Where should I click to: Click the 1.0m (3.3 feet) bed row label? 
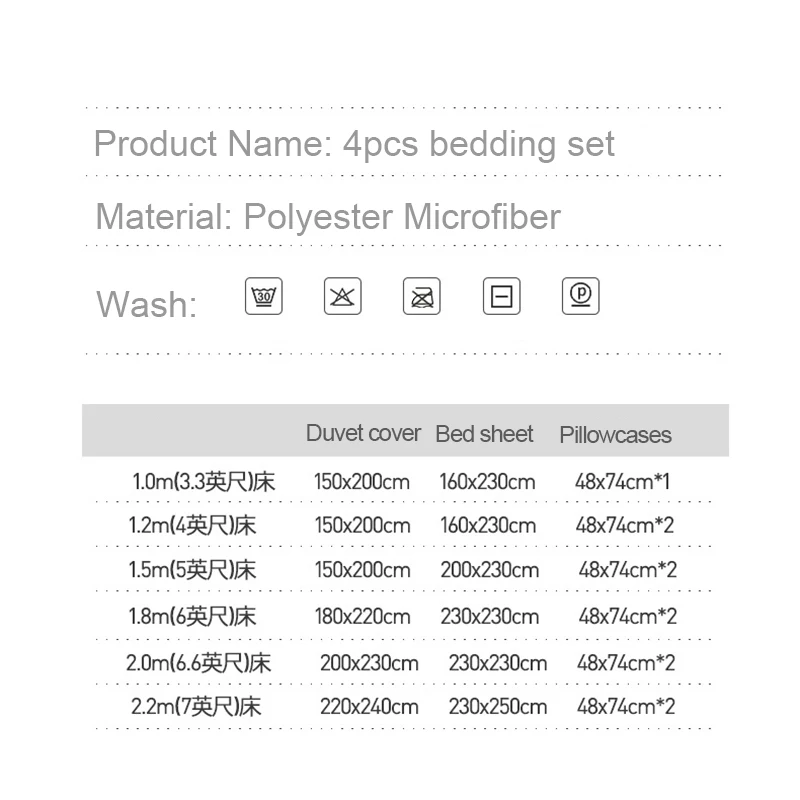point(203,482)
